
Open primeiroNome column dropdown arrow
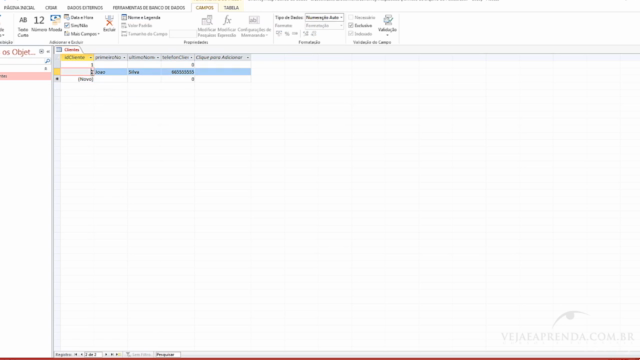click(124, 58)
